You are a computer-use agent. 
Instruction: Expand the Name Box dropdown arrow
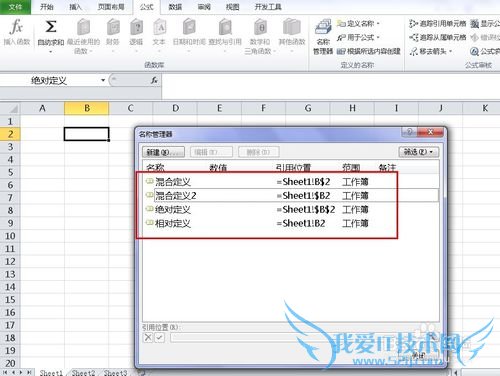(103, 80)
